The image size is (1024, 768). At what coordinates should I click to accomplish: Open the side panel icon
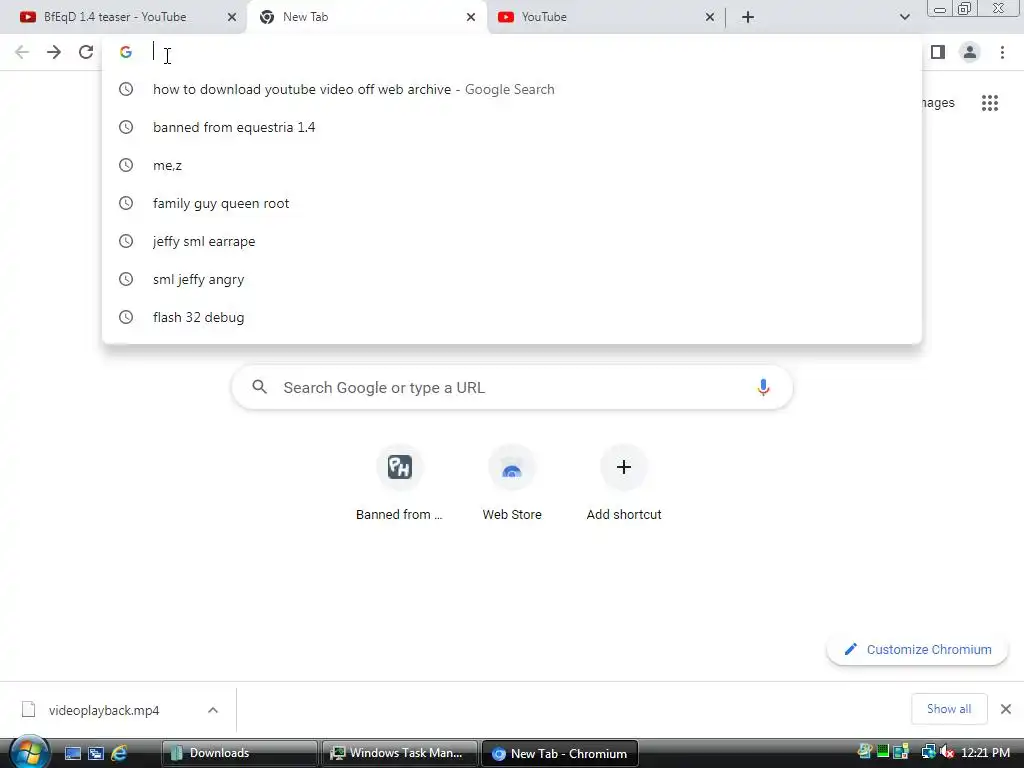(x=938, y=52)
